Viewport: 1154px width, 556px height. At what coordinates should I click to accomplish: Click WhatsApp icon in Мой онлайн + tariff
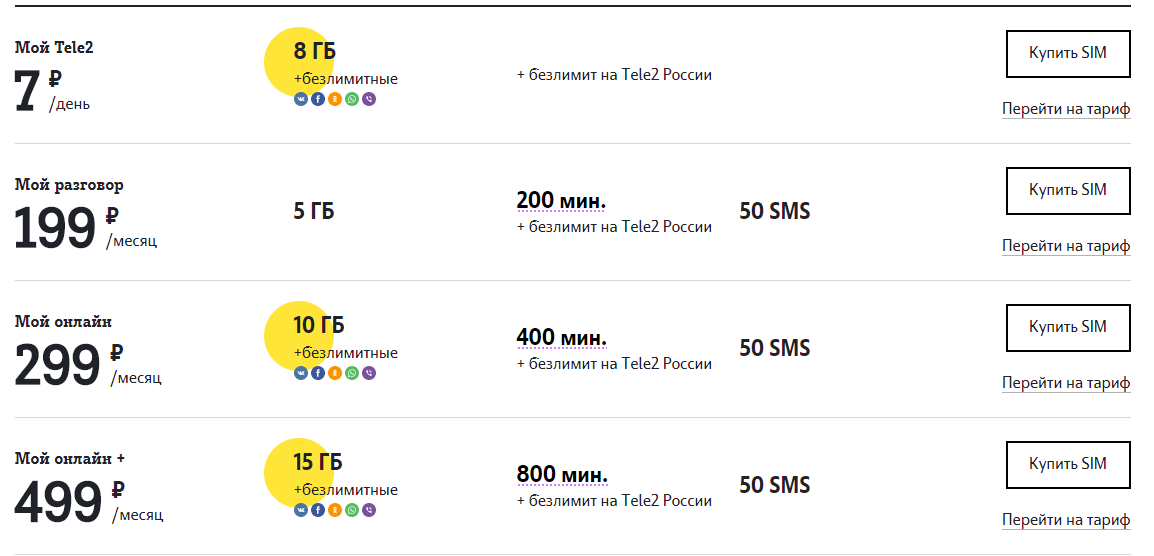[352, 510]
